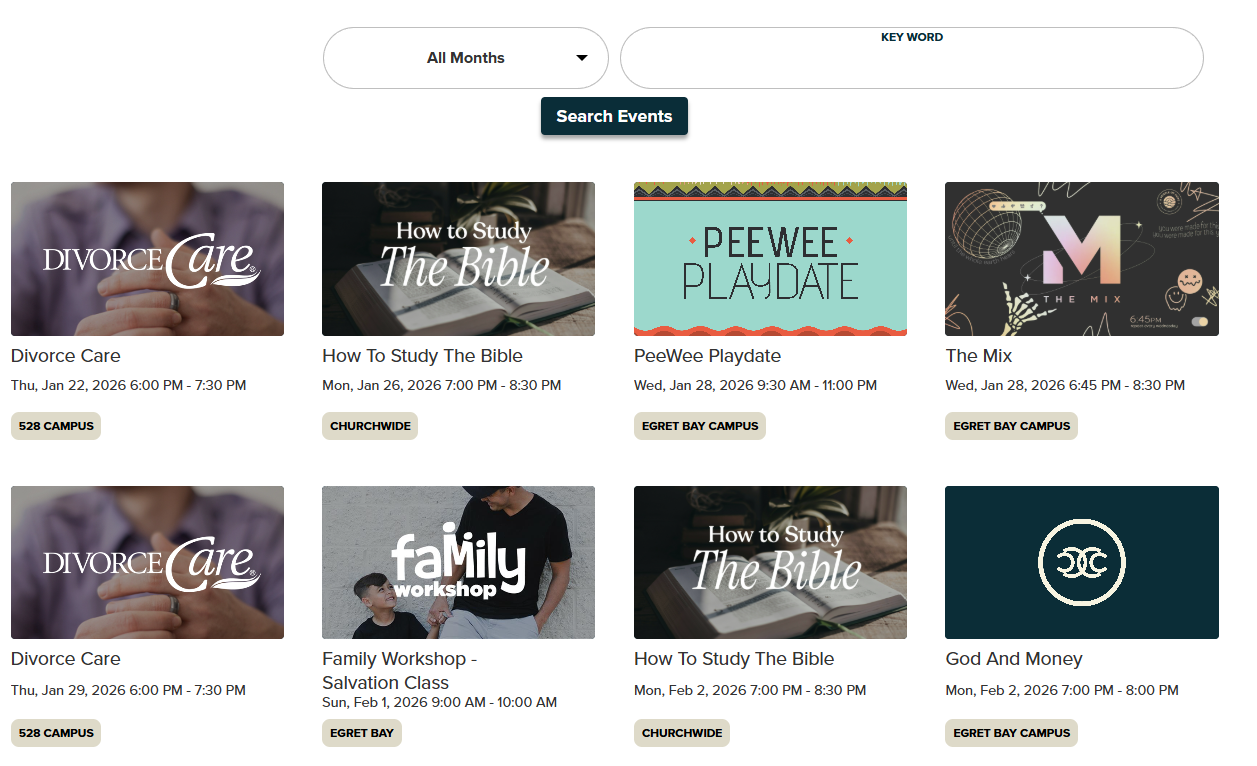Open the All Months dropdown

[465, 58]
